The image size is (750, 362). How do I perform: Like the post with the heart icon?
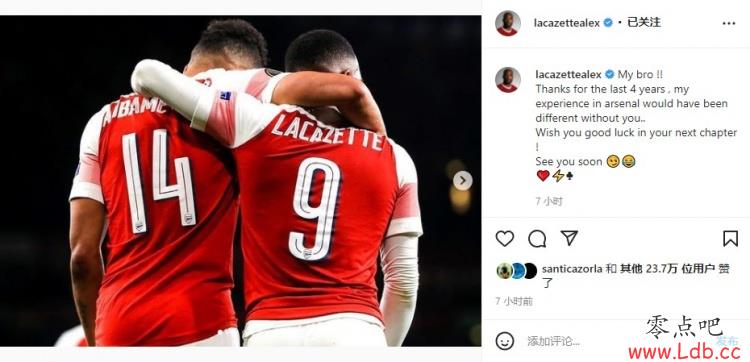click(x=504, y=238)
